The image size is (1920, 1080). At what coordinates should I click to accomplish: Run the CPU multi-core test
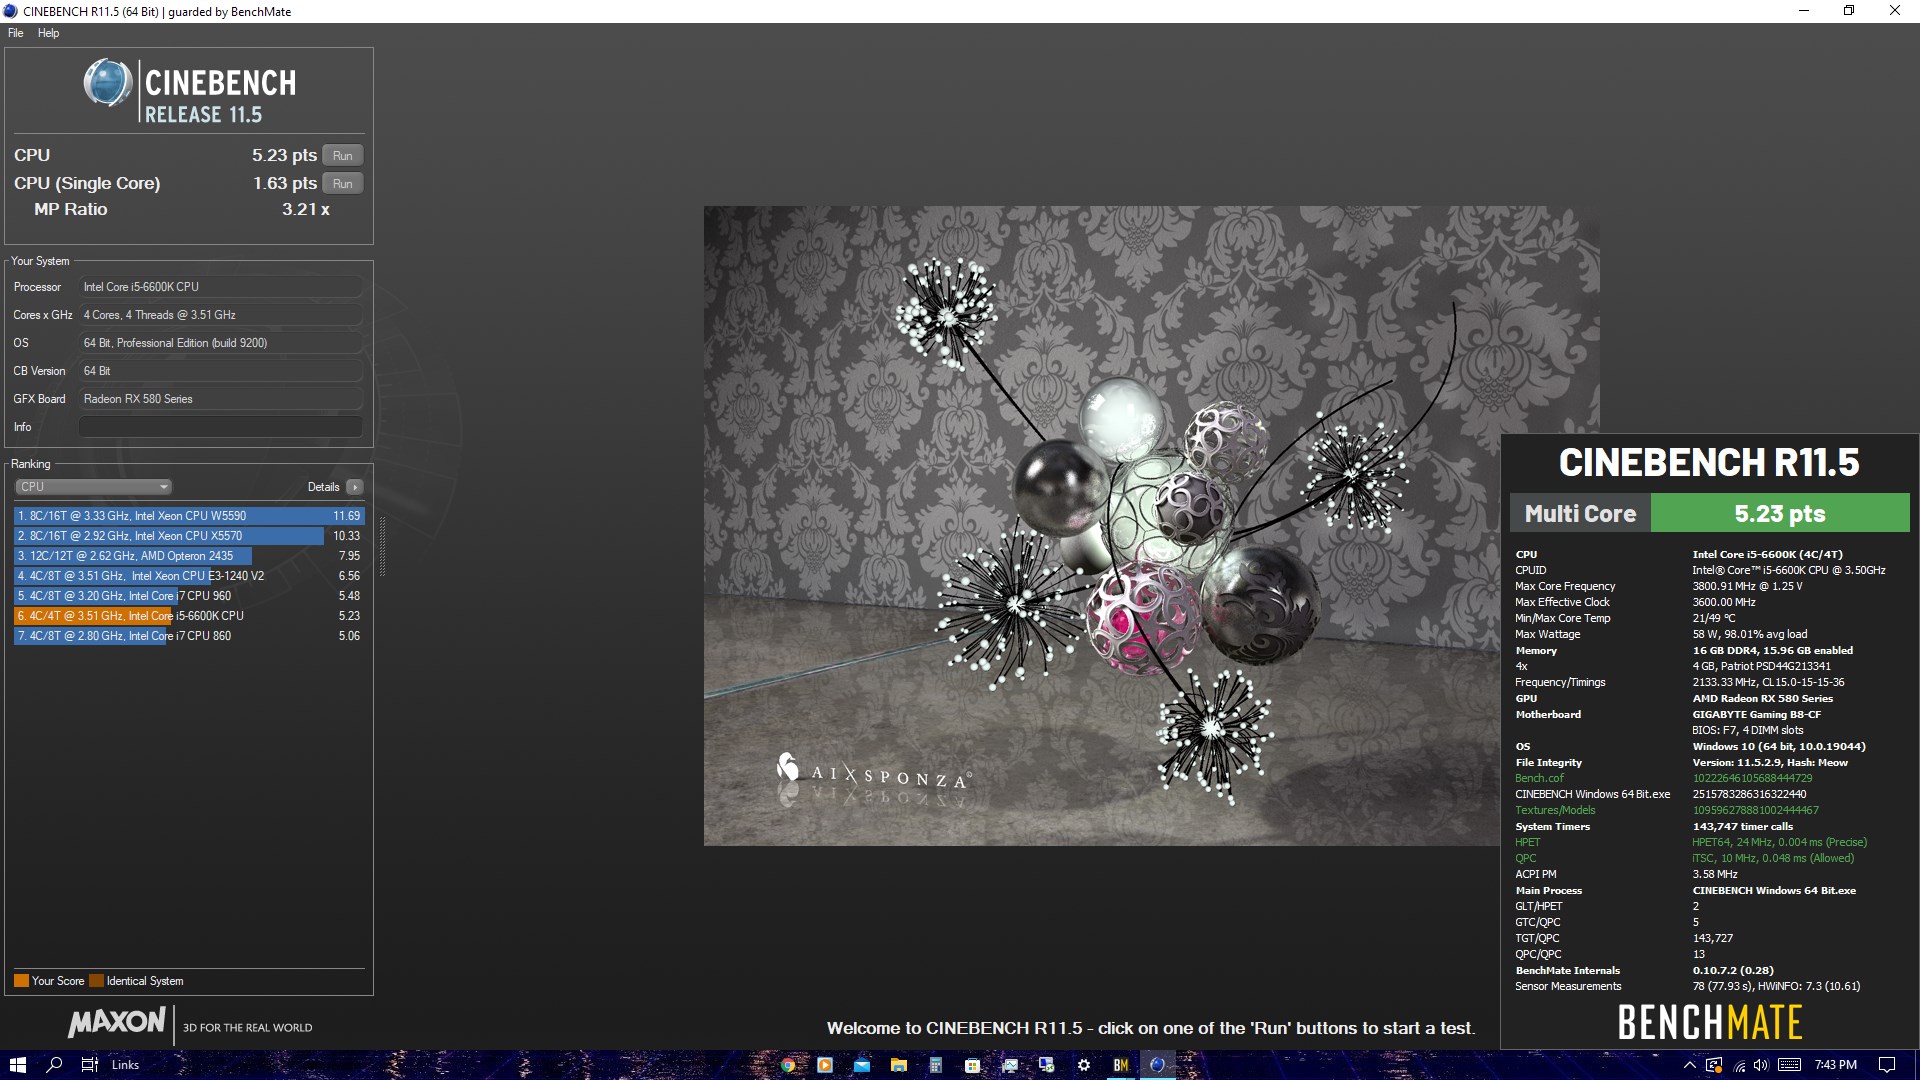(x=343, y=156)
